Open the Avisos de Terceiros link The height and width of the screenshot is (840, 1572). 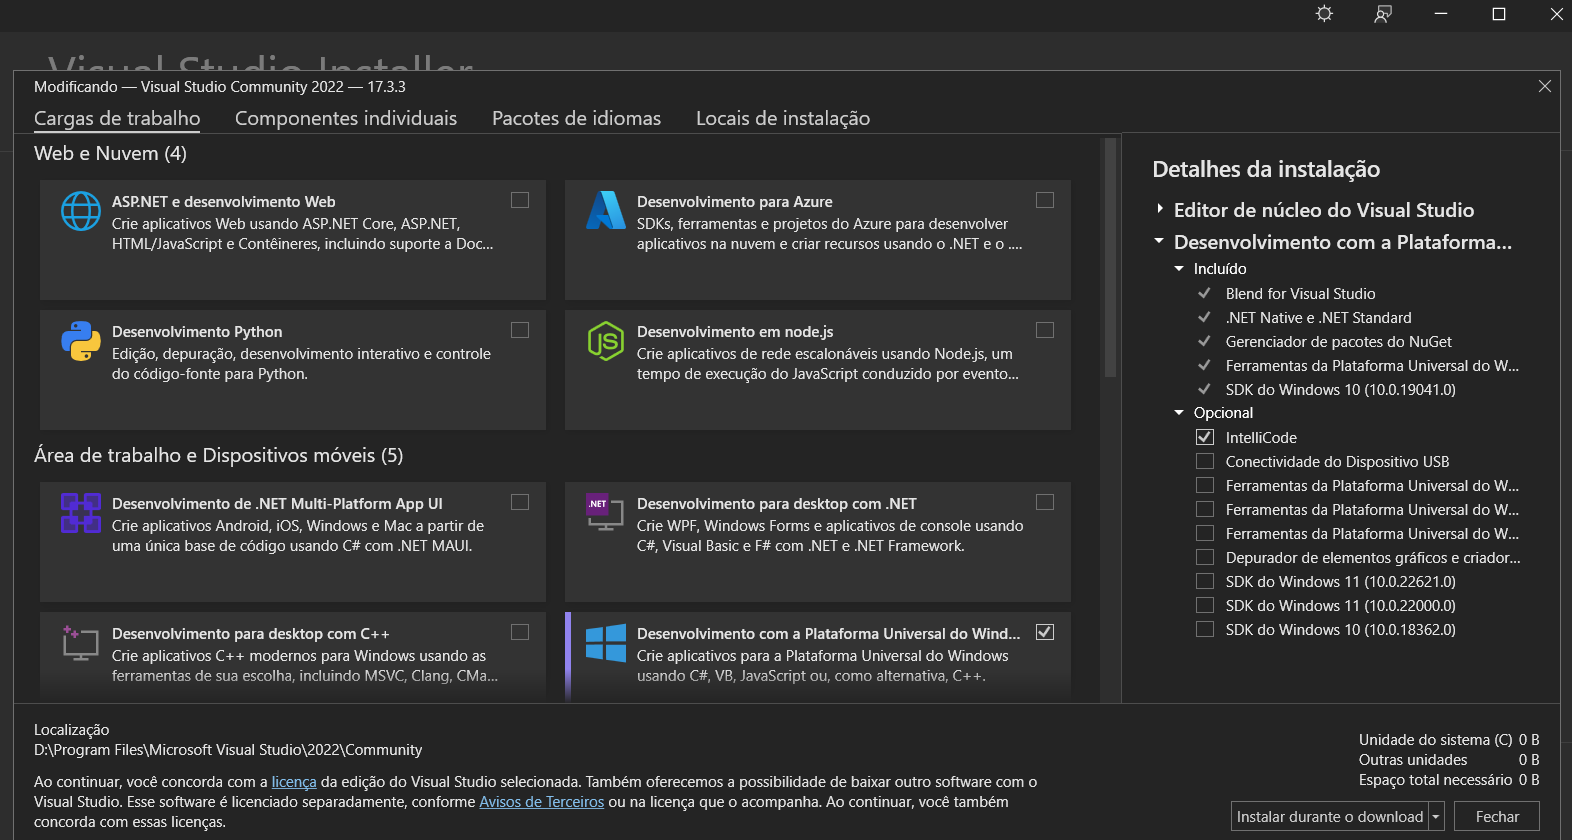(541, 802)
